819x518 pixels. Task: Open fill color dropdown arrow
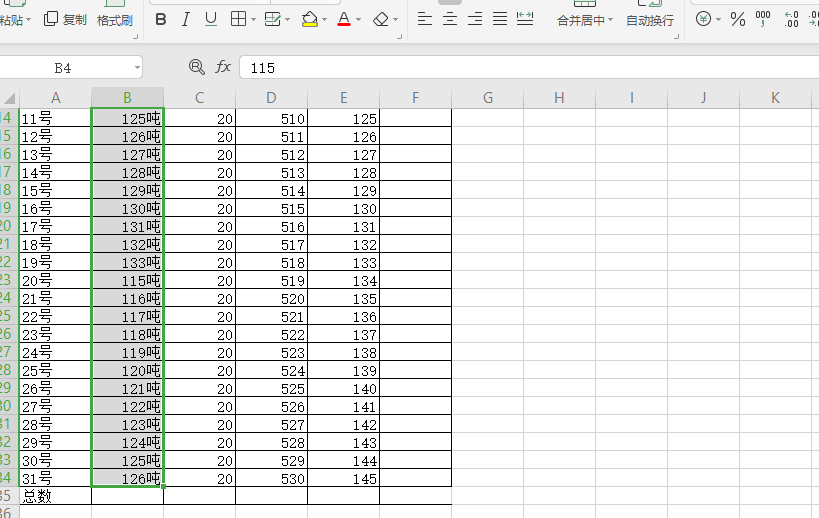pos(324,20)
